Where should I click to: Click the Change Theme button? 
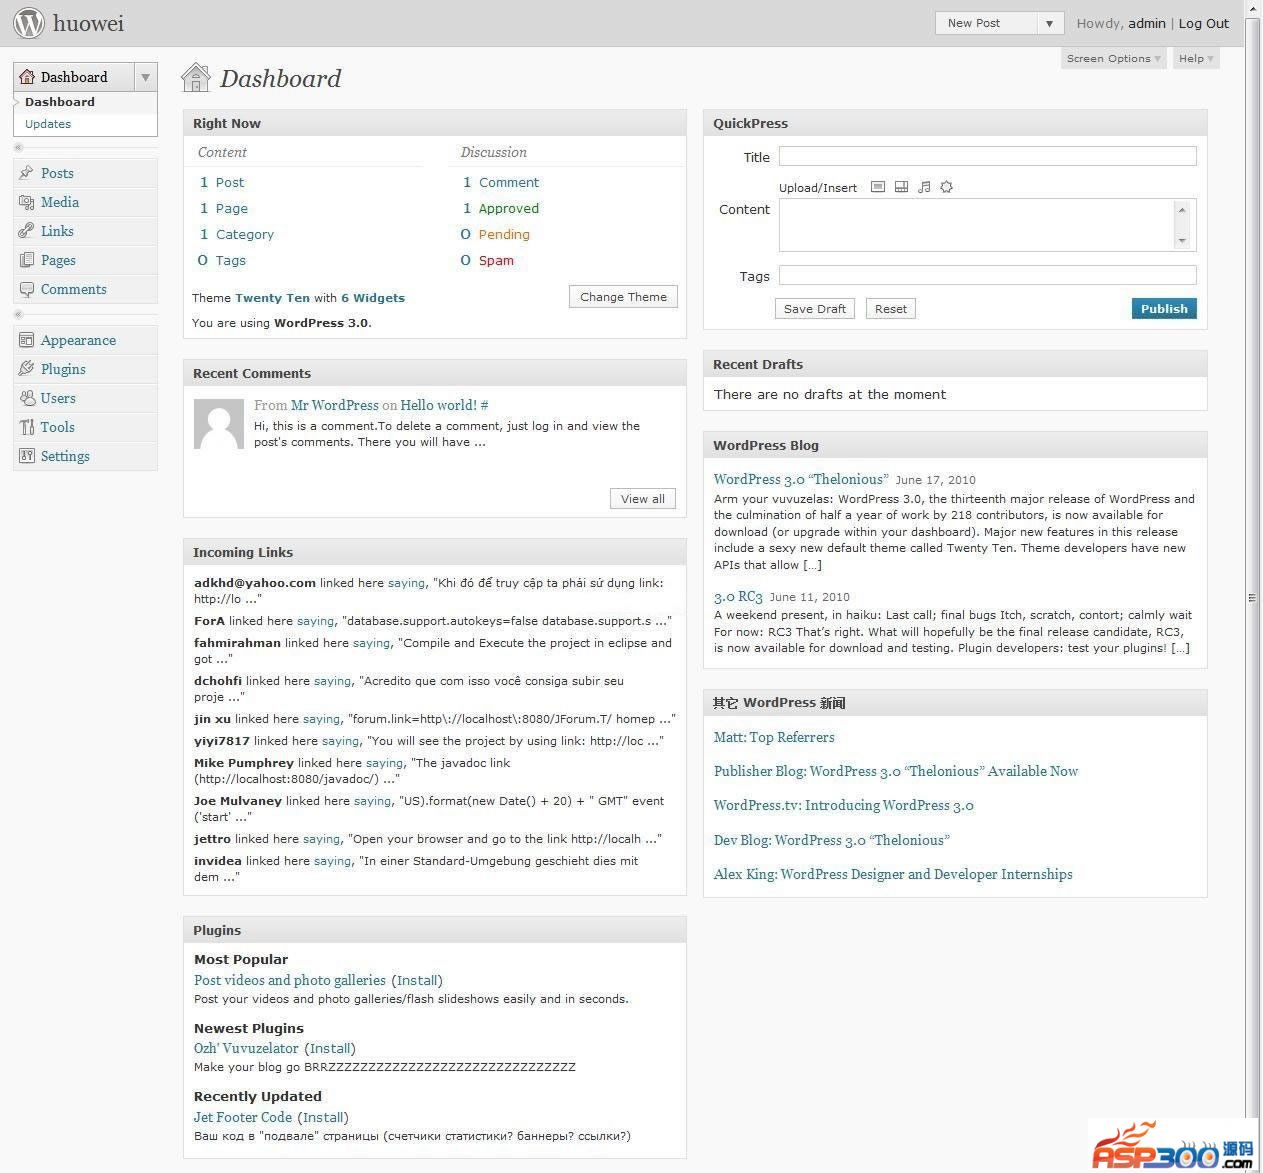(x=623, y=297)
